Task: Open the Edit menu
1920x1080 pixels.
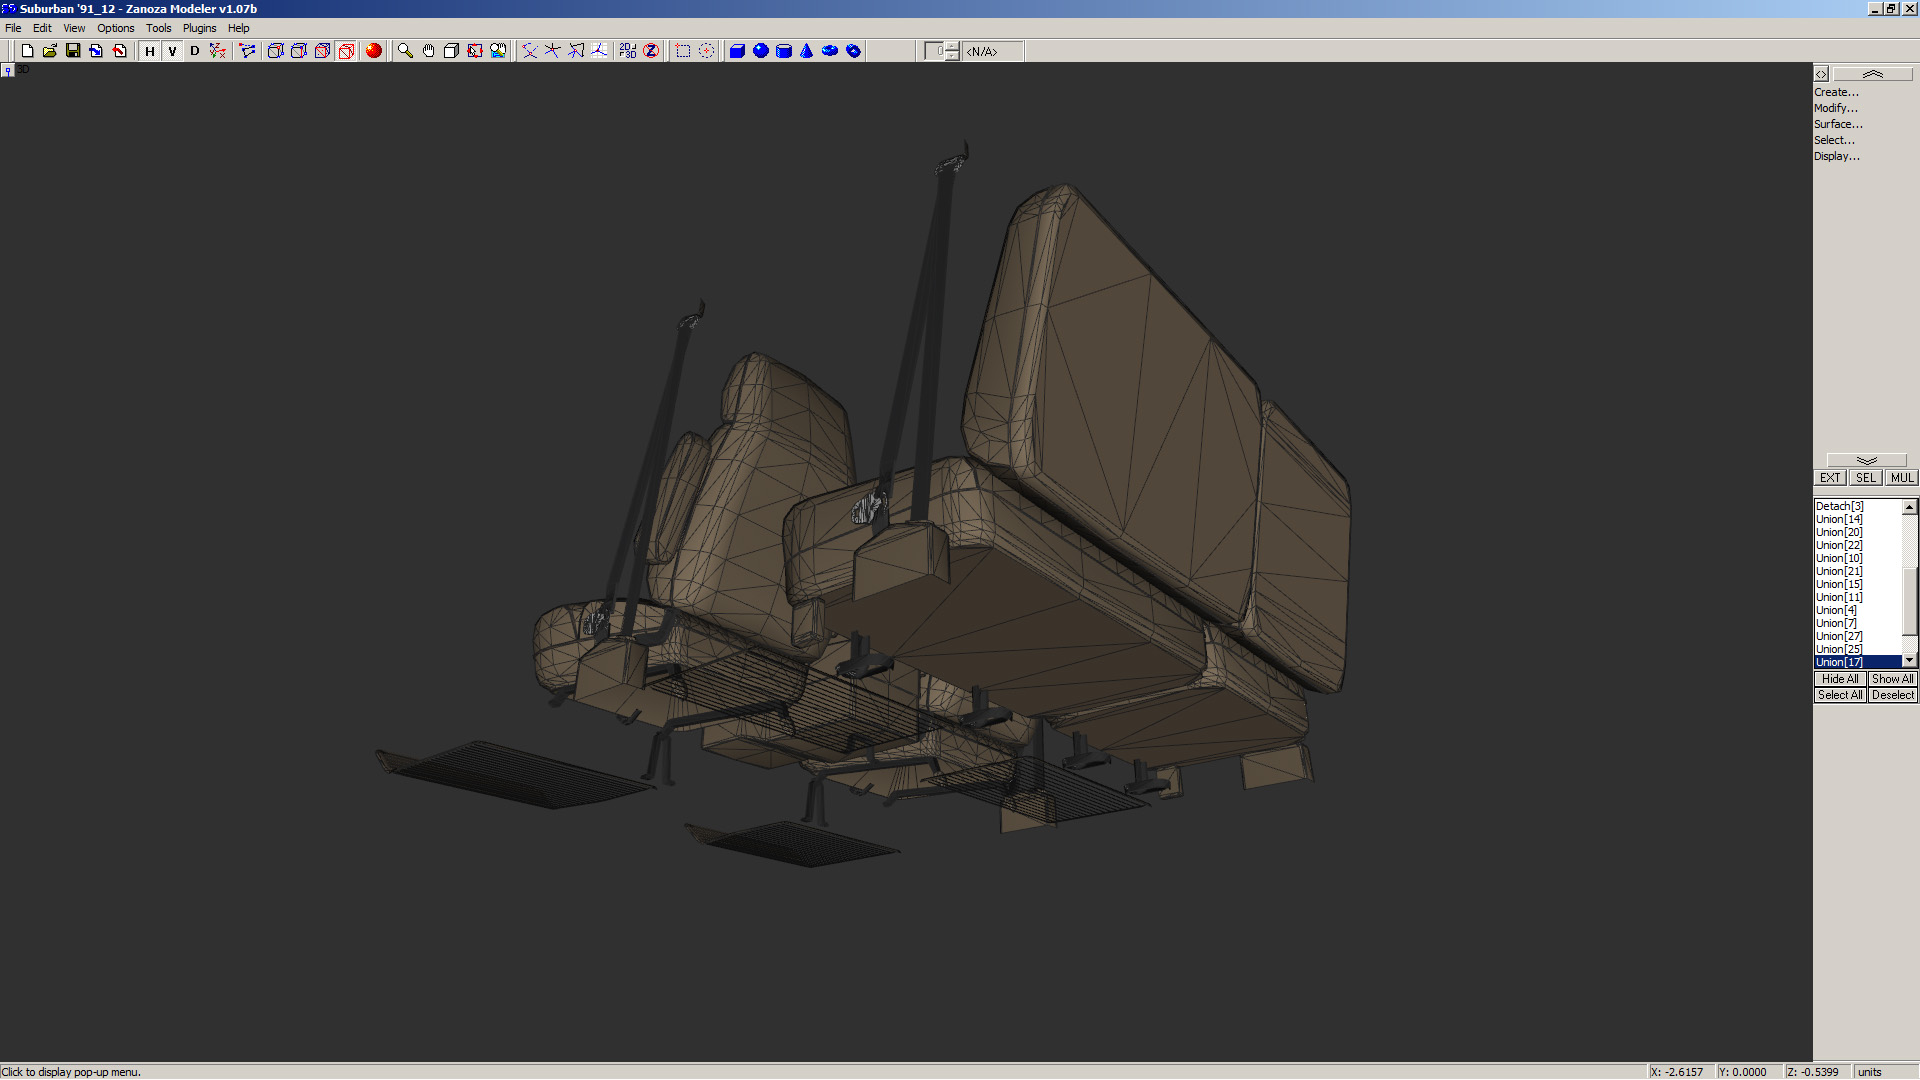Action: click(42, 28)
